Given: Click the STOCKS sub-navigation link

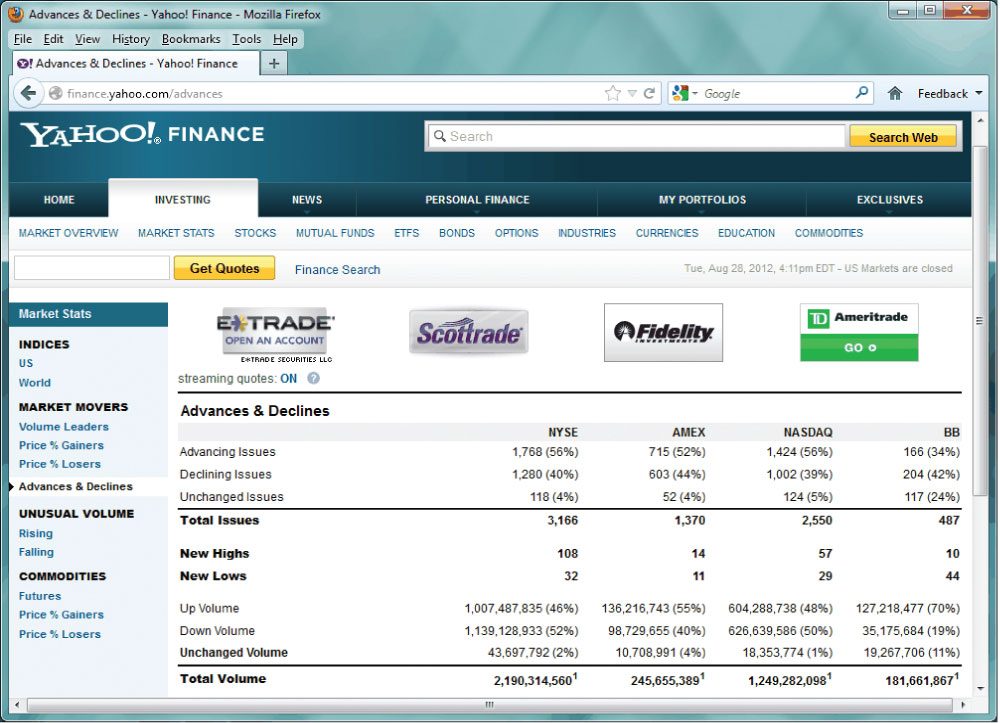Looking at the screenshot, I should click(x=255, y=233).
